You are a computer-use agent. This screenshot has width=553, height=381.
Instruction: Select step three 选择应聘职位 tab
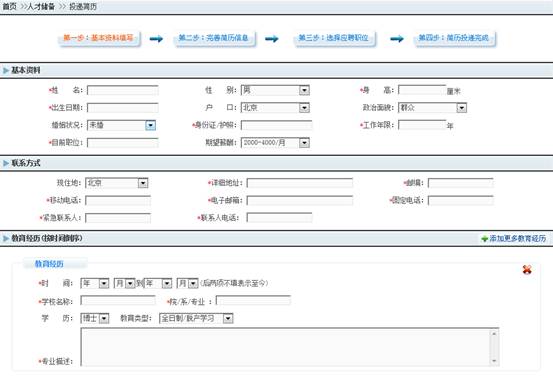(333, 38)
